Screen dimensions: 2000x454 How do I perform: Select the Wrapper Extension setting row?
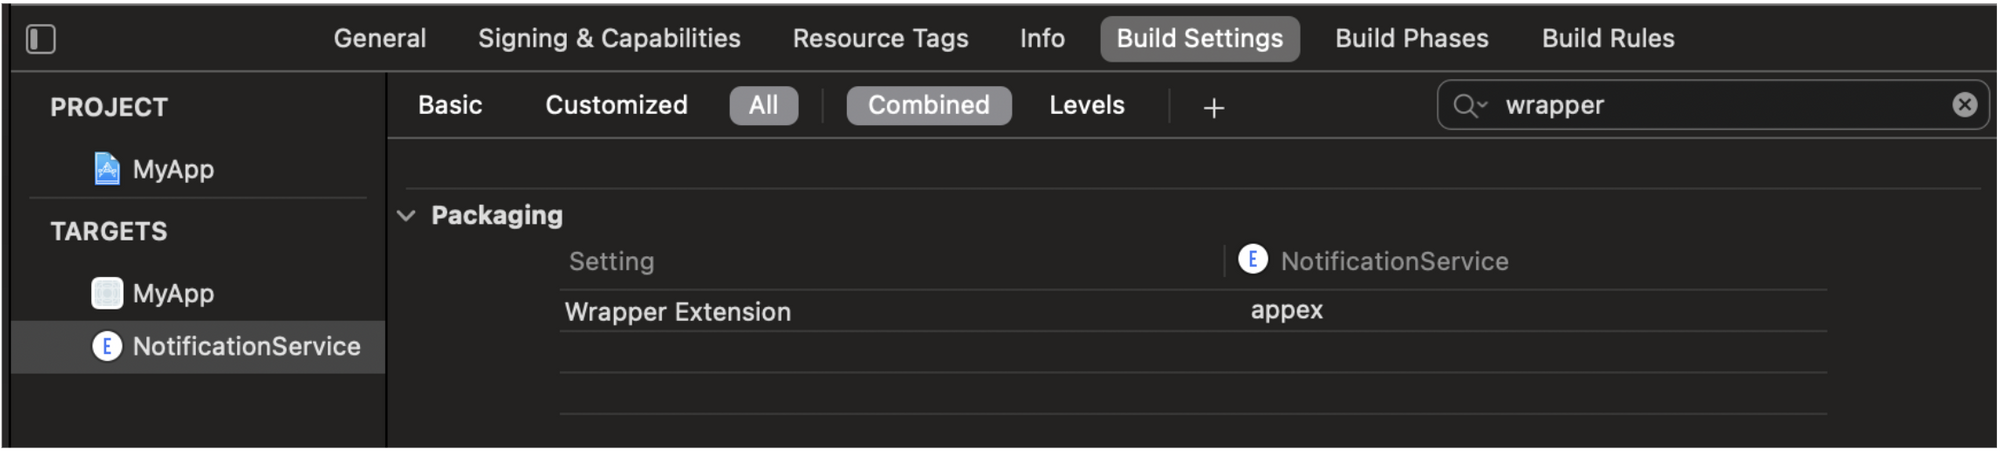pyautogui.click(x=1193, y=311)
